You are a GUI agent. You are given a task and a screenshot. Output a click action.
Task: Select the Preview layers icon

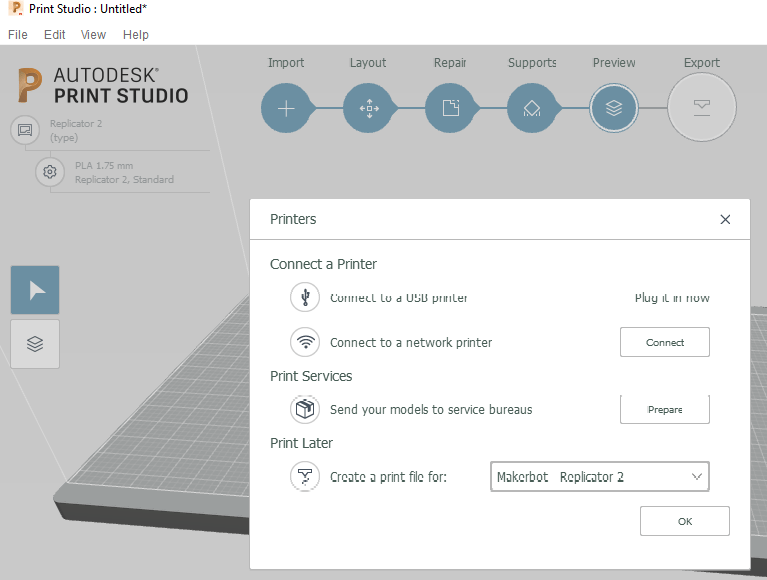coord(614,108)
